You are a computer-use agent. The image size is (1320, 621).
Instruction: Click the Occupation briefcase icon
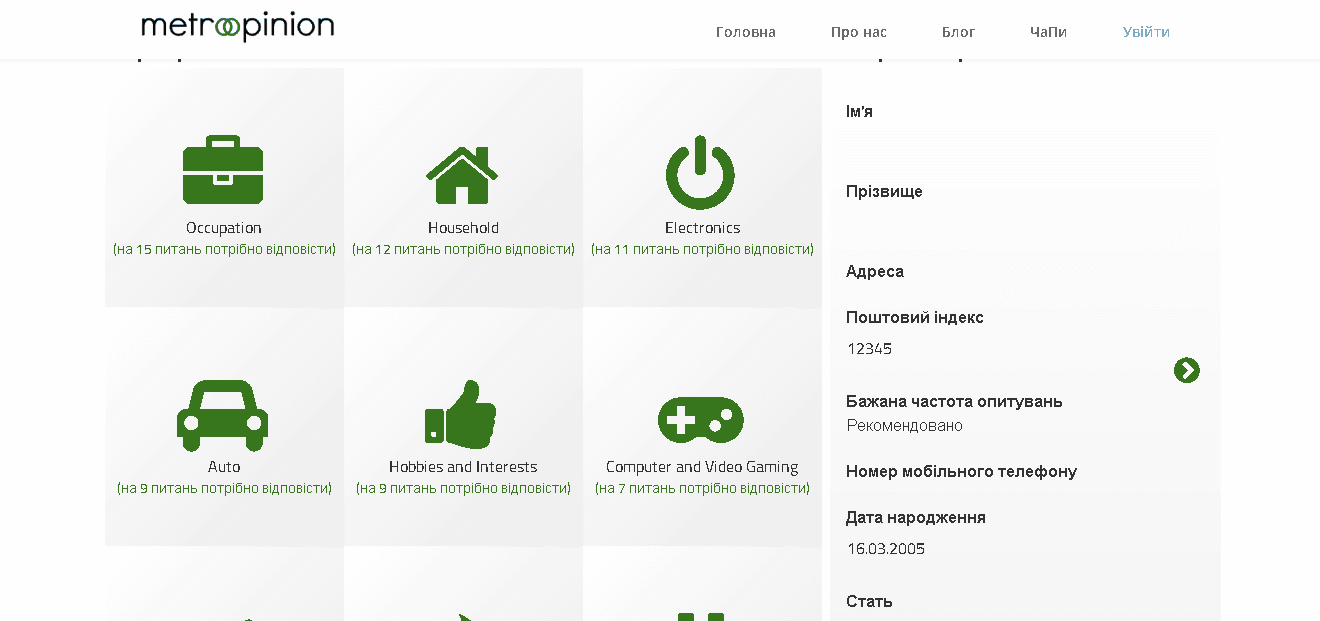click(223, 170)
